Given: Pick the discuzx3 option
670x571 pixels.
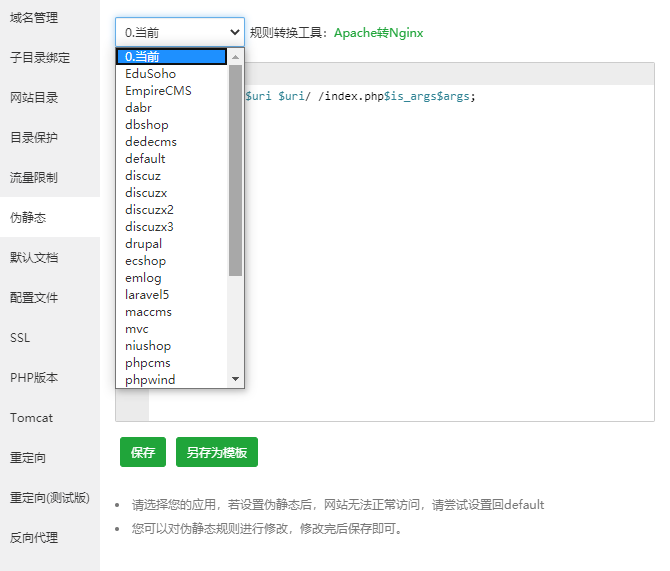Looking at the screenshot, I should pos(171,227).
